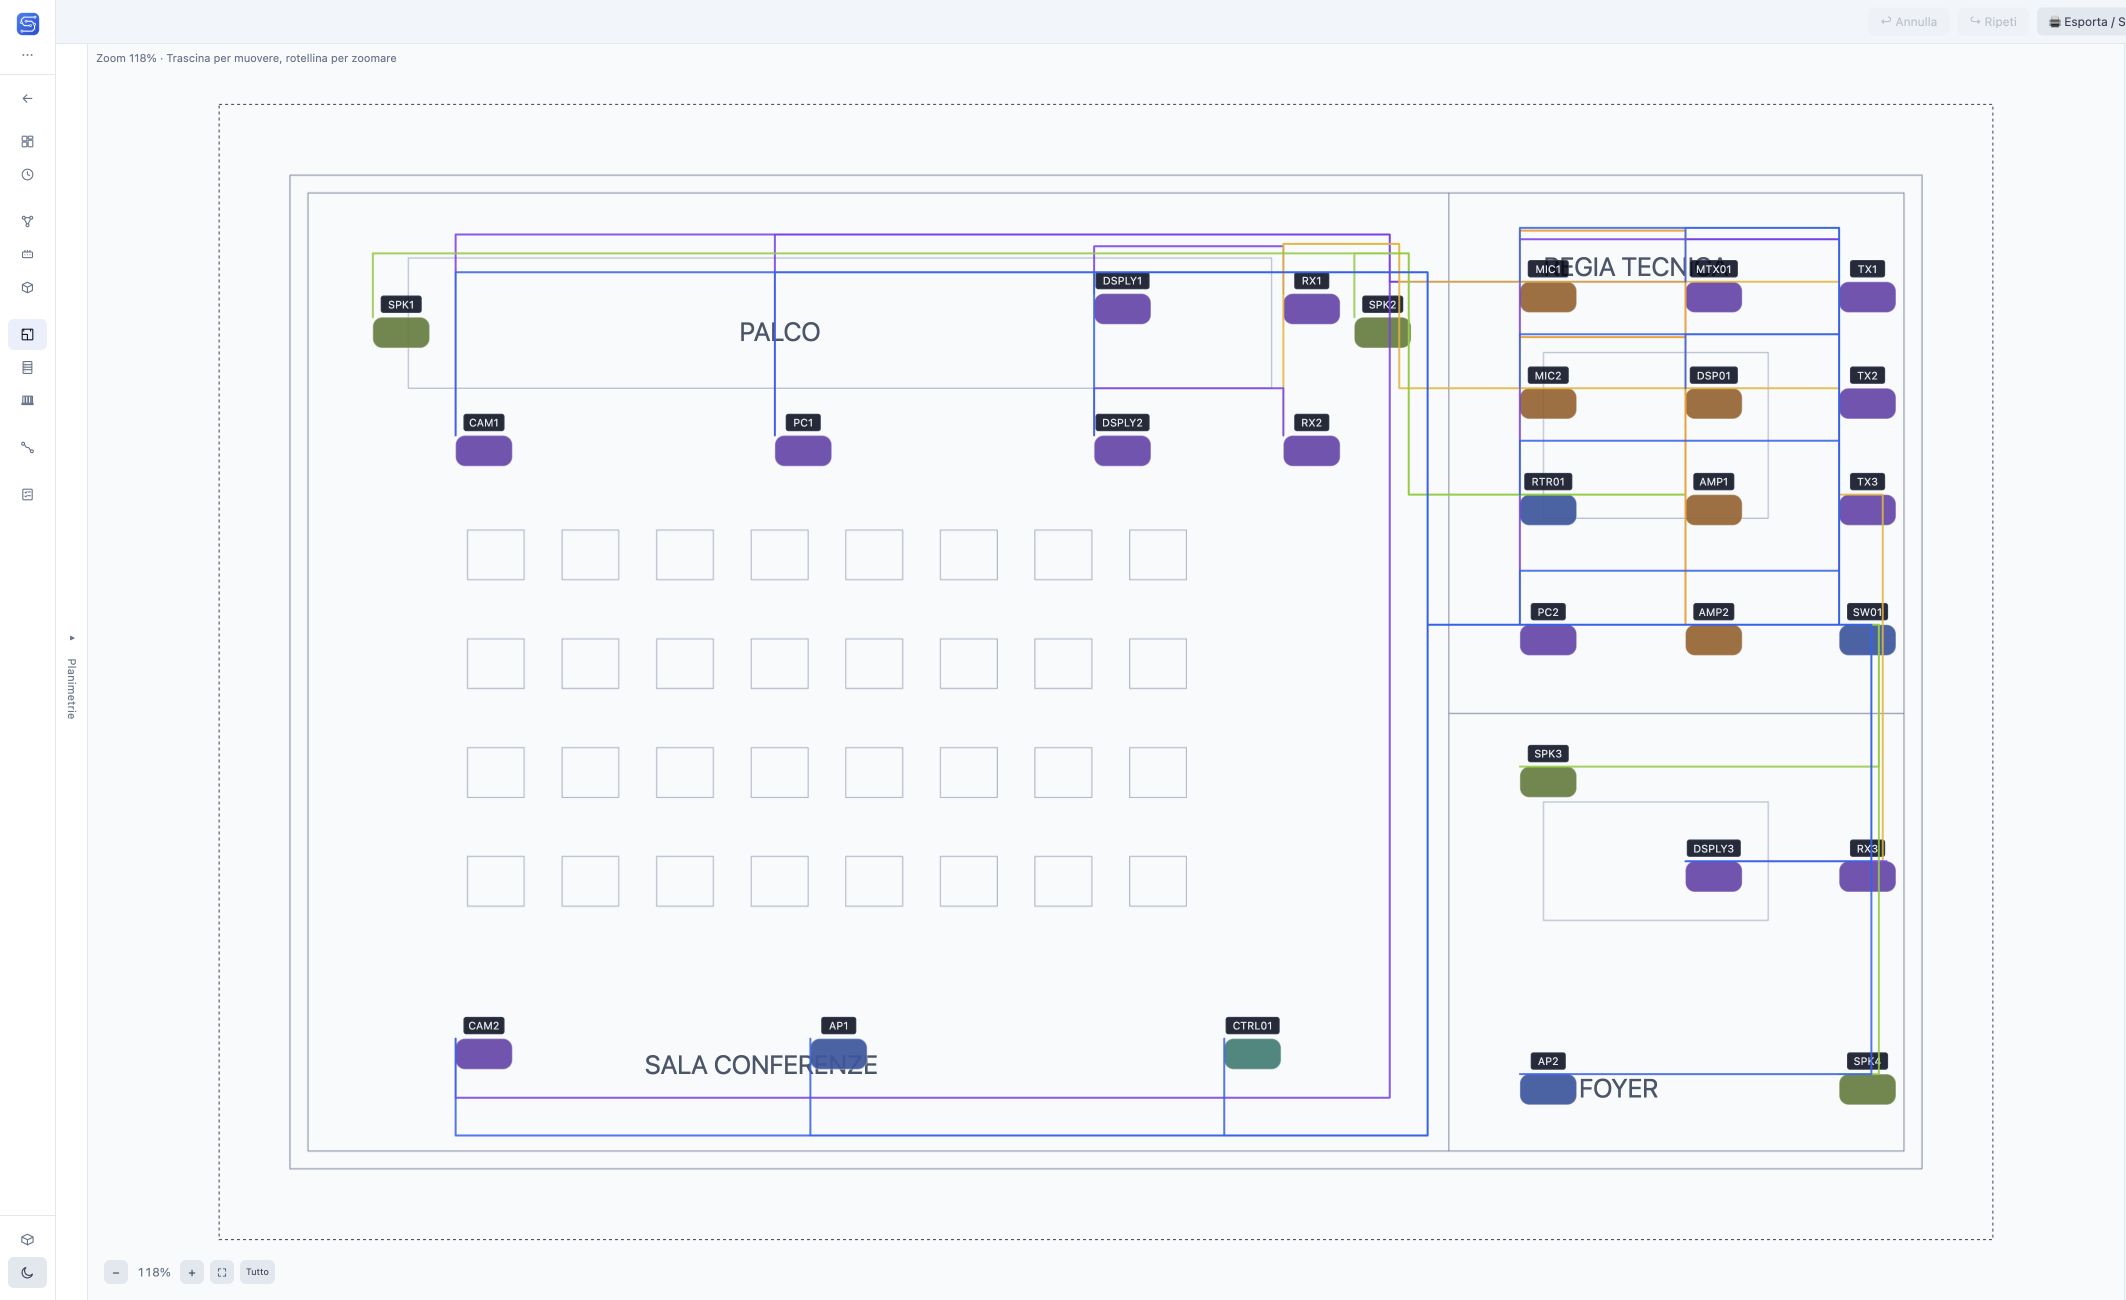Select the SW01 switch device
This screenshot has width=2126, height=1300.
point(1867,640)
